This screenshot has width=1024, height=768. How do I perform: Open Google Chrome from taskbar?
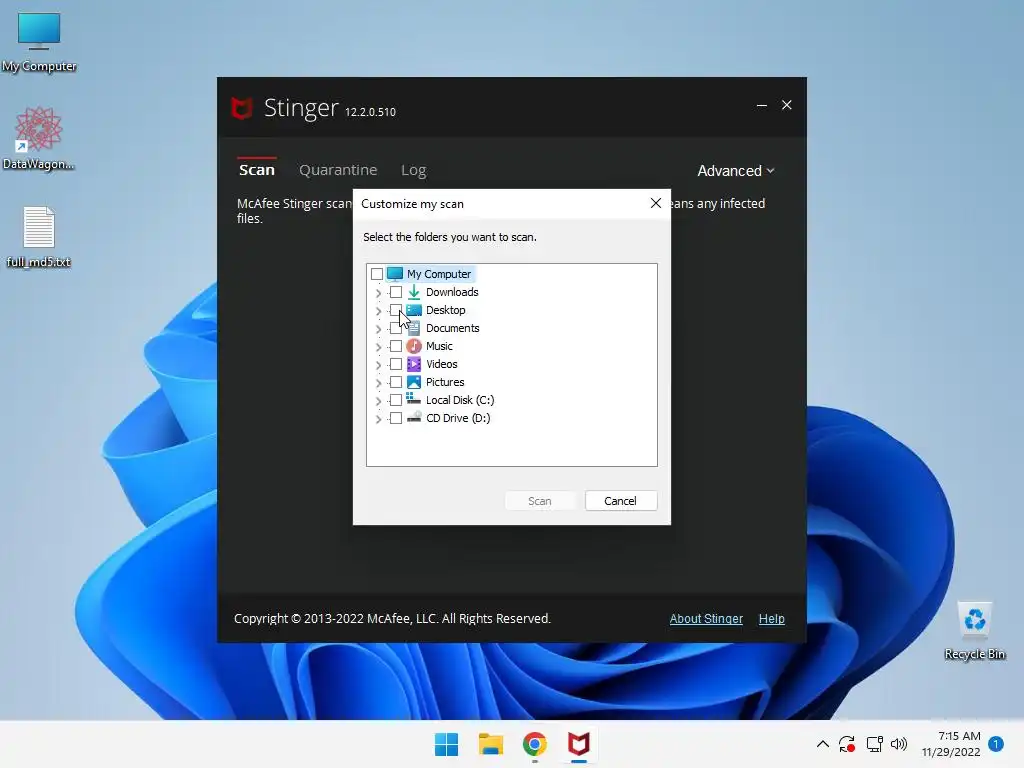pos(534,744)
